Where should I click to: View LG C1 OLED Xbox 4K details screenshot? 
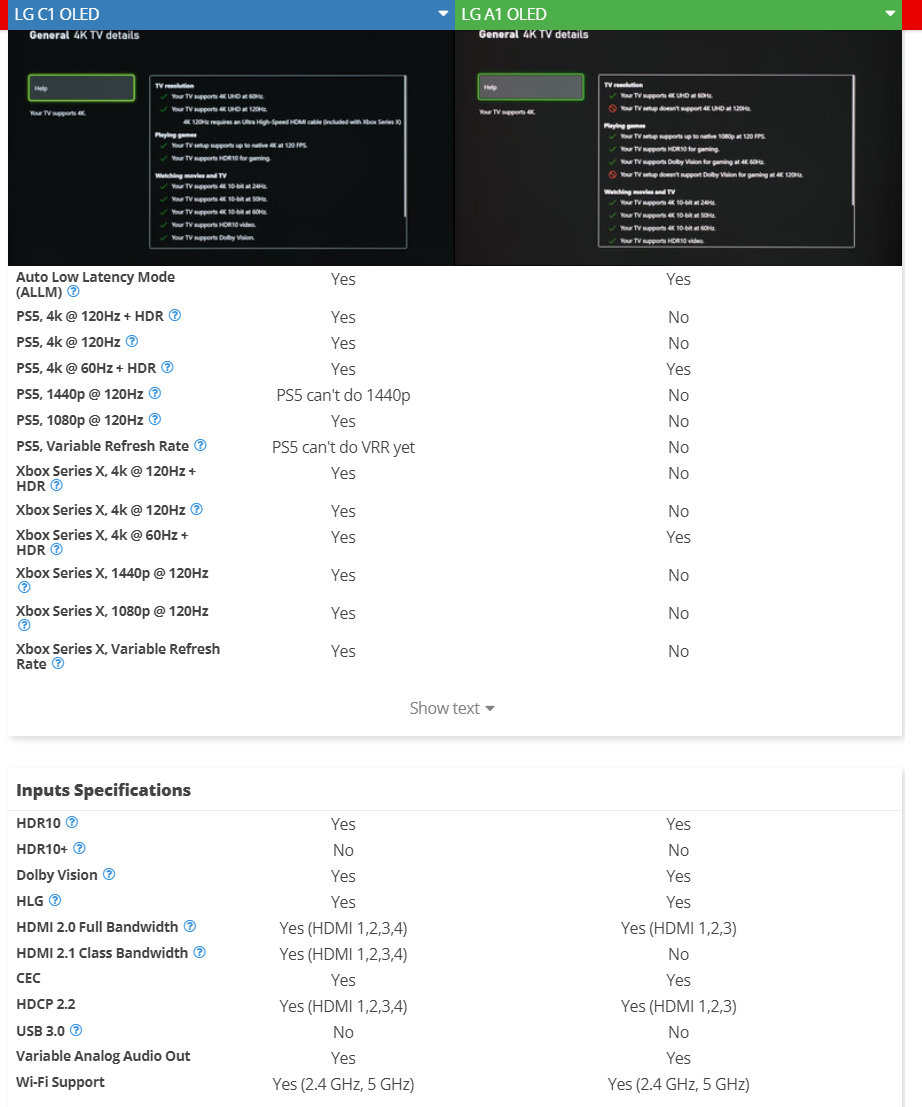tap(231, 148)
